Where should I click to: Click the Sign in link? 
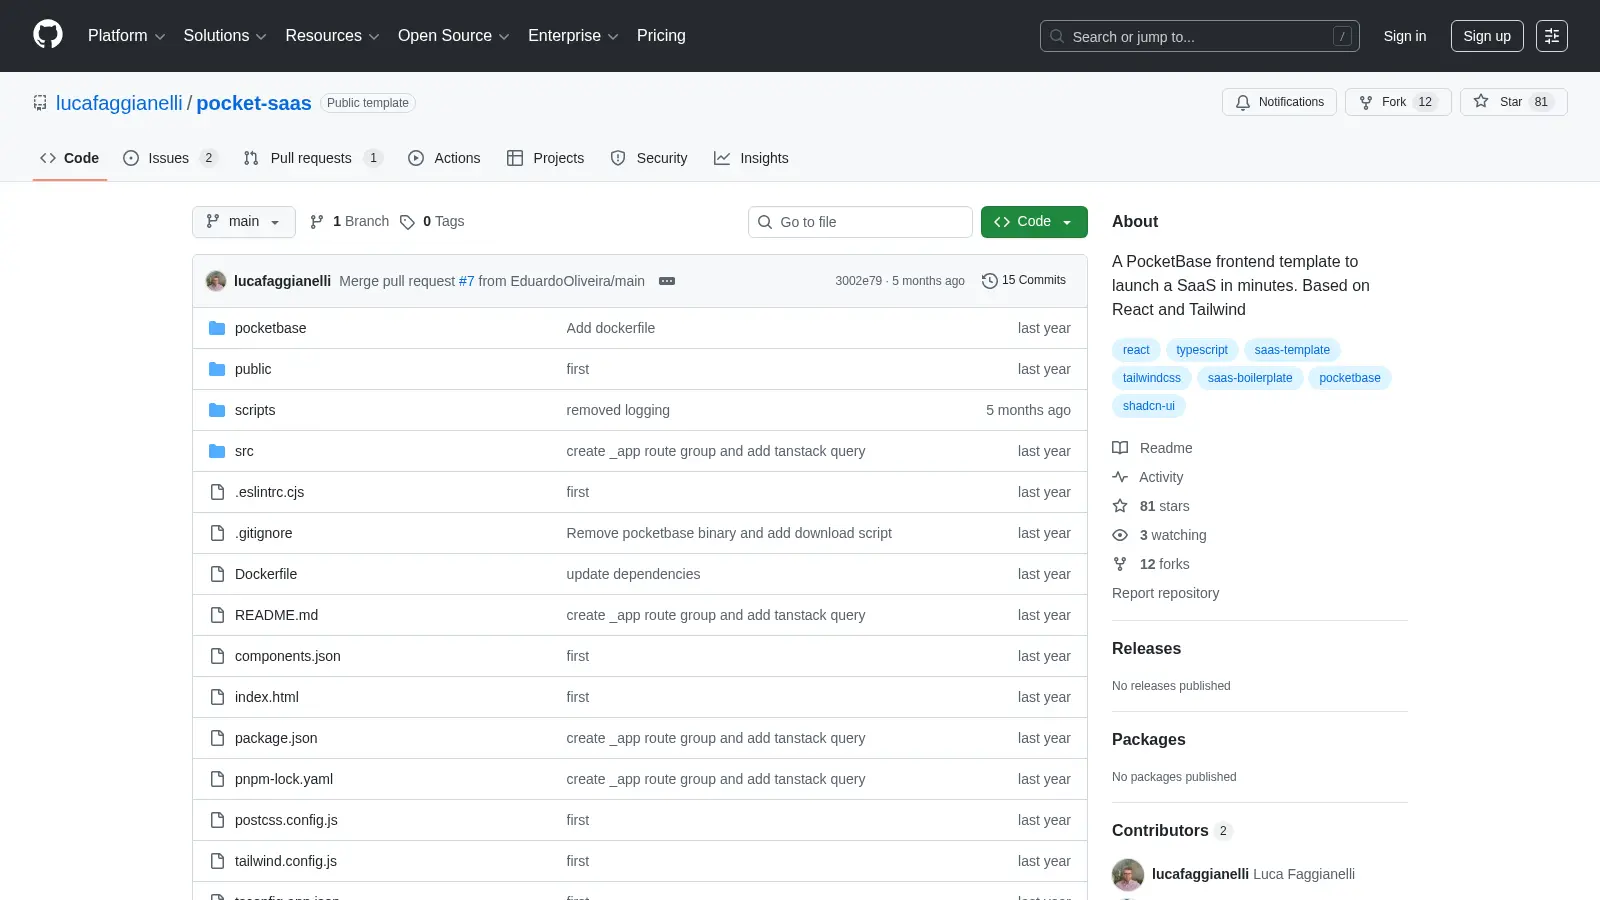tap(1405, 36)
